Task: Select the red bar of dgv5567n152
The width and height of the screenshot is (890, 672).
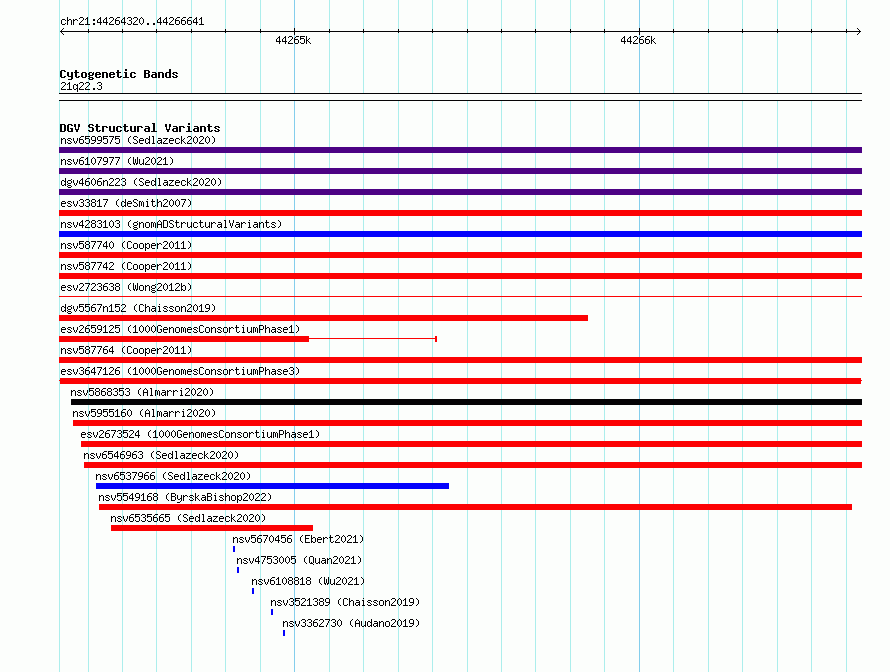Action: (324, 318)
